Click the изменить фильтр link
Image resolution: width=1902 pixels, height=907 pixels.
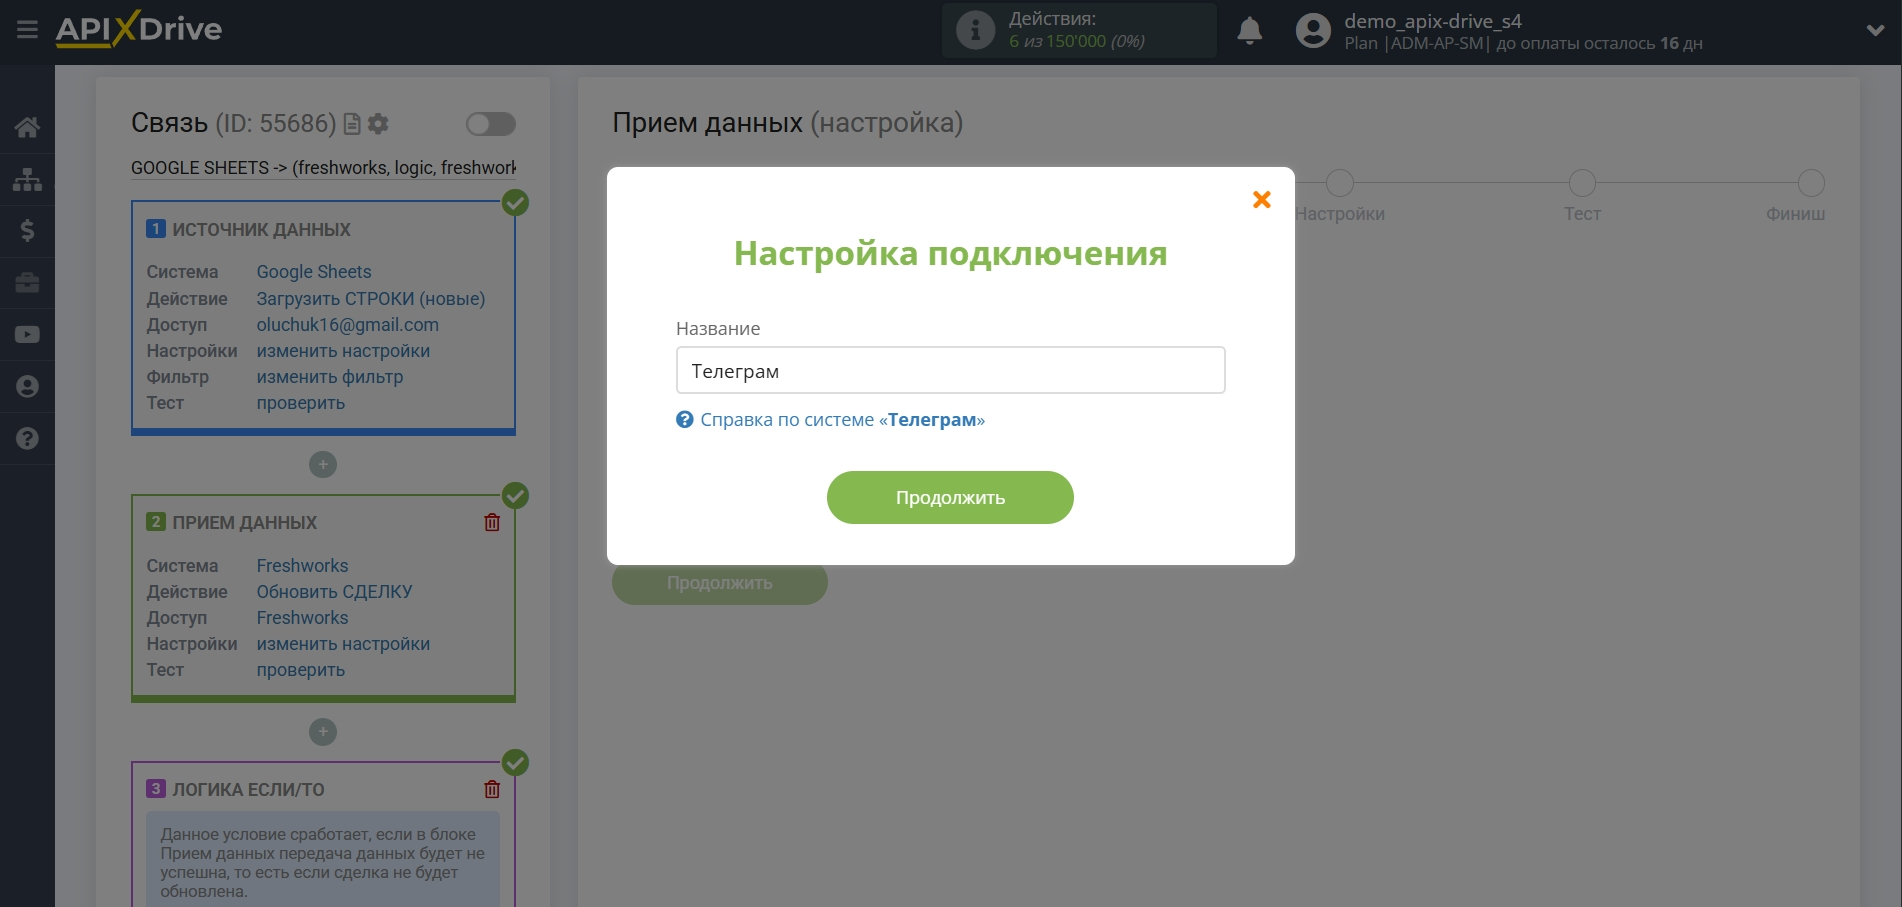(329, 377)
